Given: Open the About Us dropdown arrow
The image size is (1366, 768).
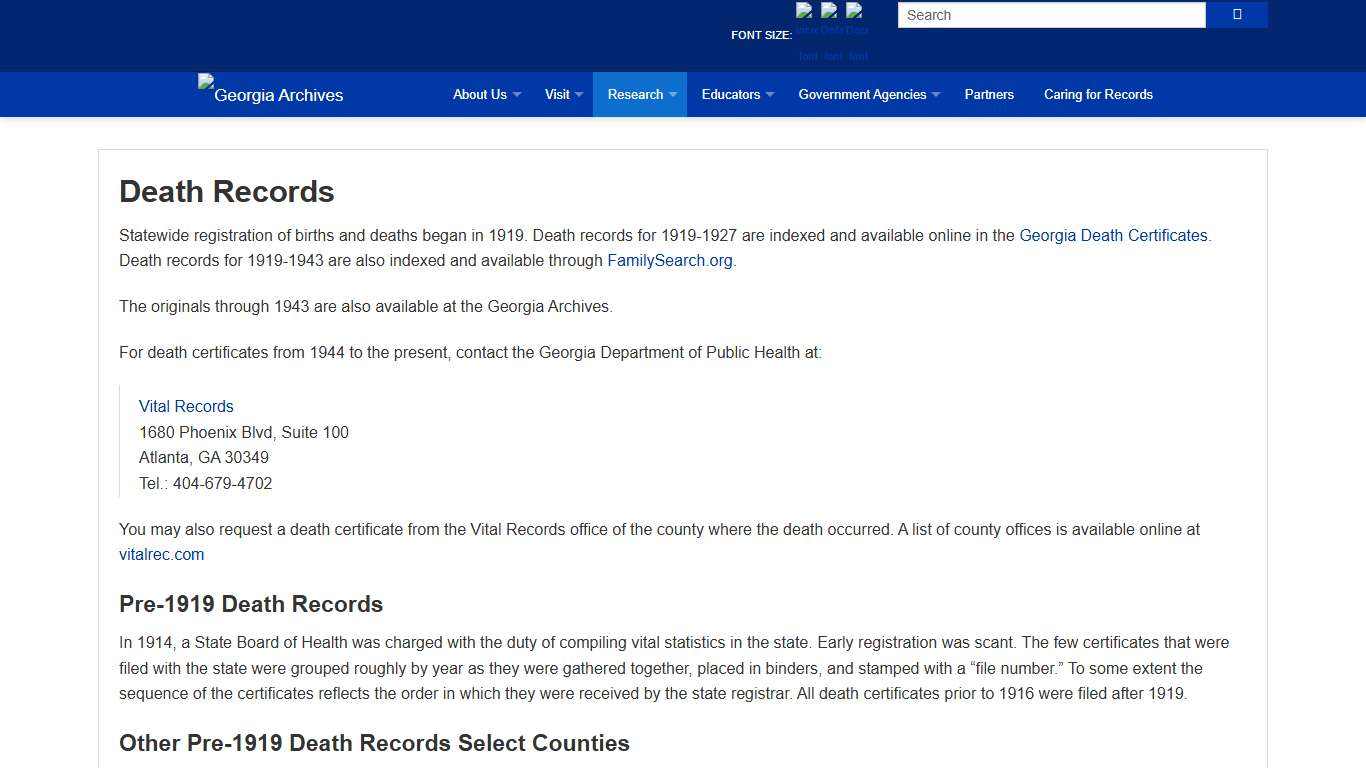Looking at the screenshot, I should 516,95.
